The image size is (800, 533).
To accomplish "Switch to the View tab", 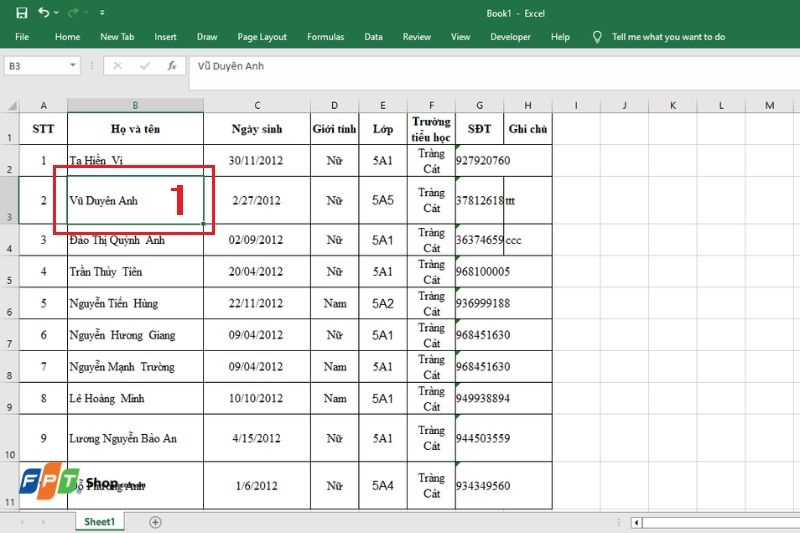I will click(460, 37).
